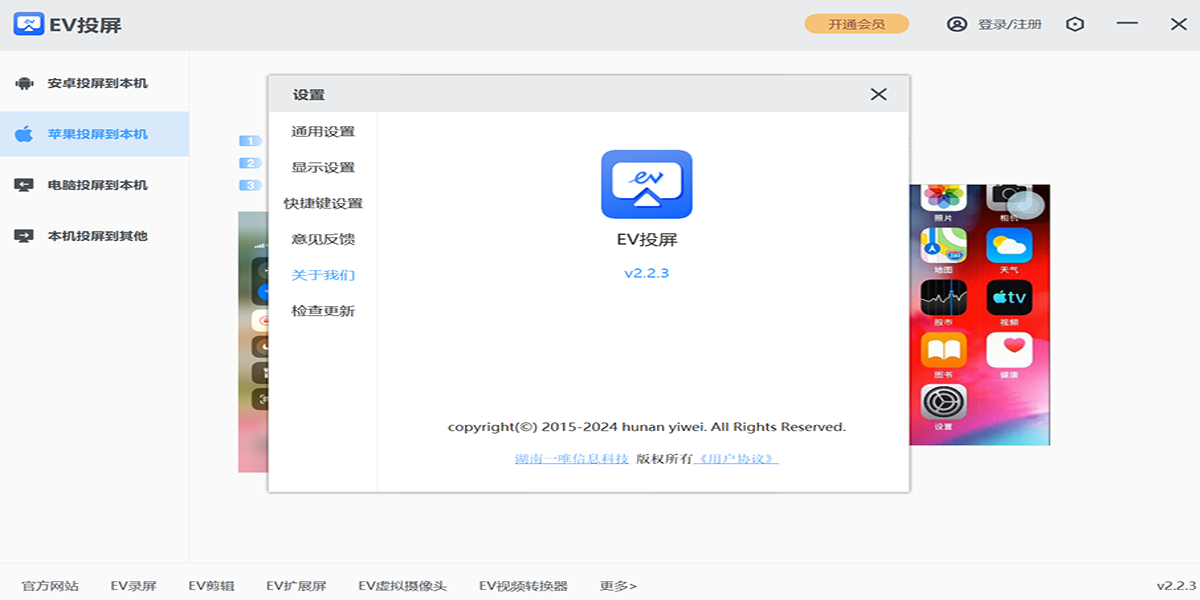Select 意见反馈 feedback tab
Viewport: 1200px width, 600px height.
(x=323, y=239)
